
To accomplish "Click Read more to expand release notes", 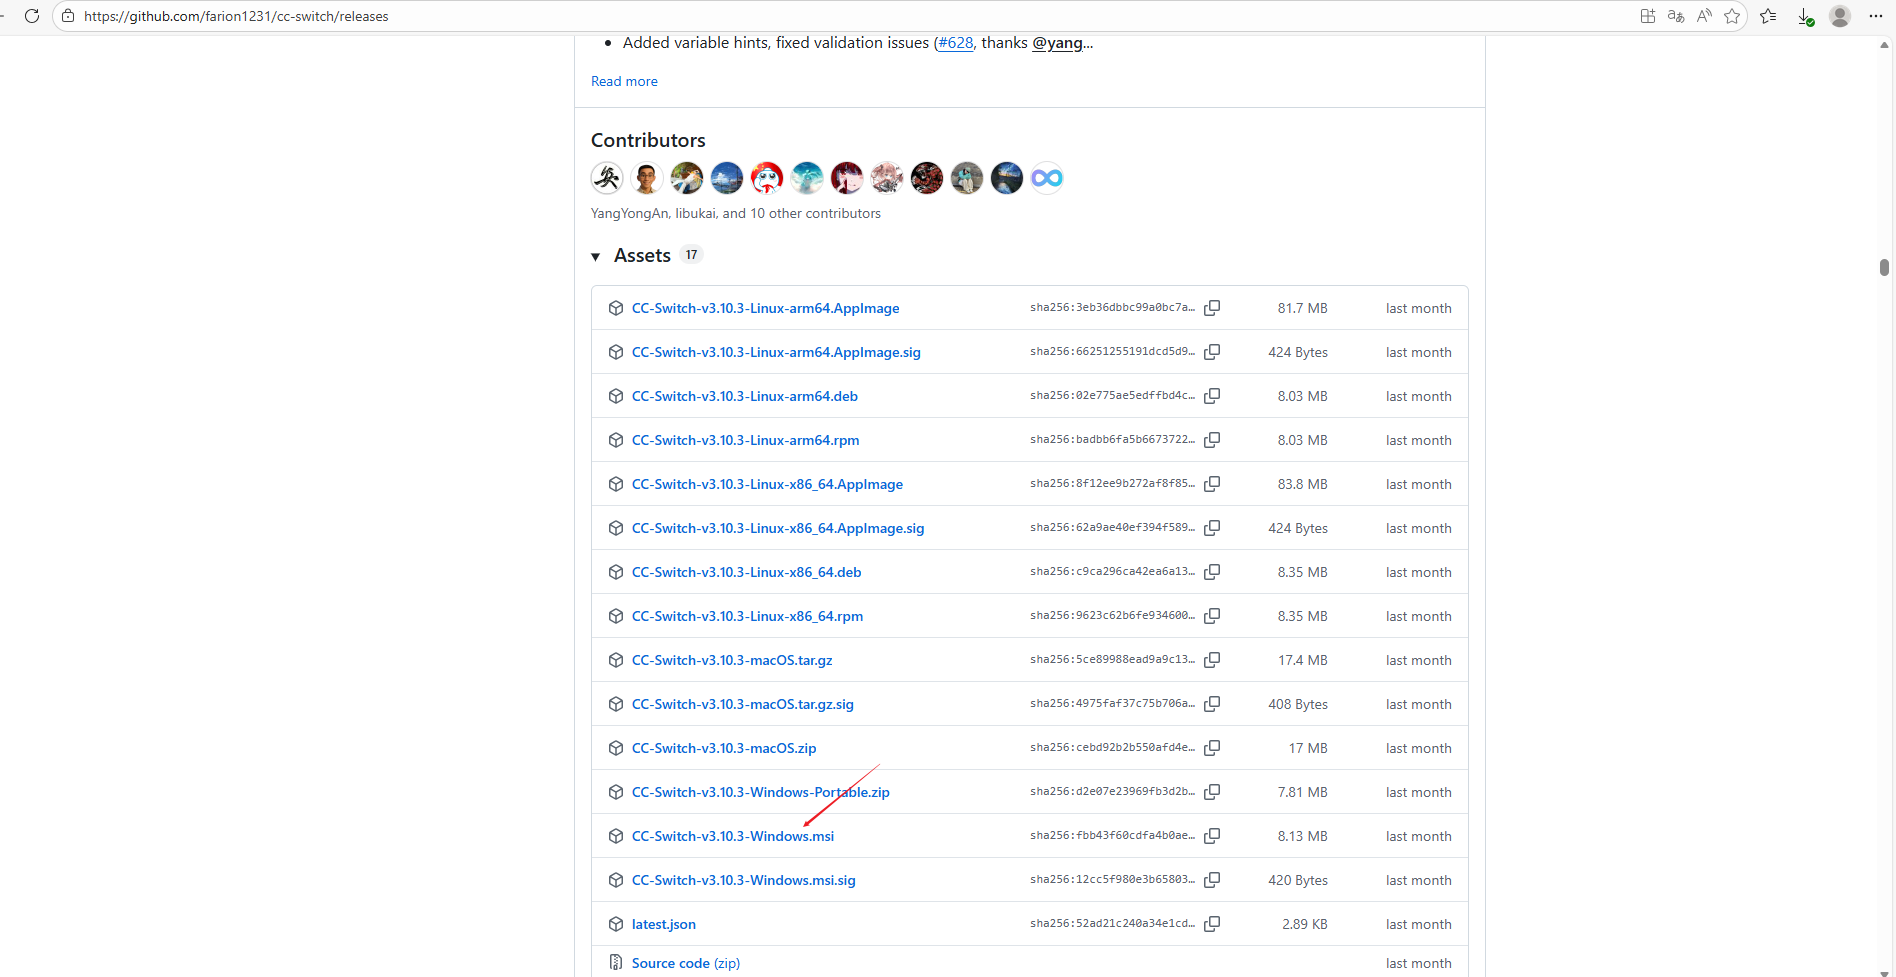I will 624,81.
